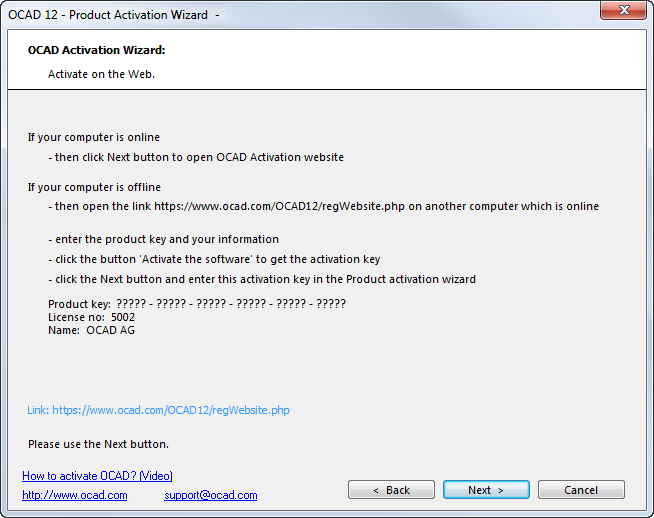The width and height of the screenshot is (654, 518).
Task: Click 'Activate on the Web.' subtitle
Action: pos(101,74)
